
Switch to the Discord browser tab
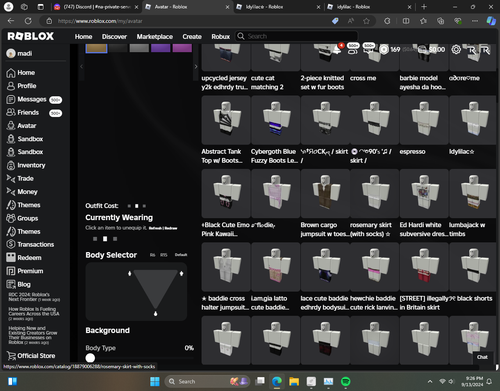96,7
